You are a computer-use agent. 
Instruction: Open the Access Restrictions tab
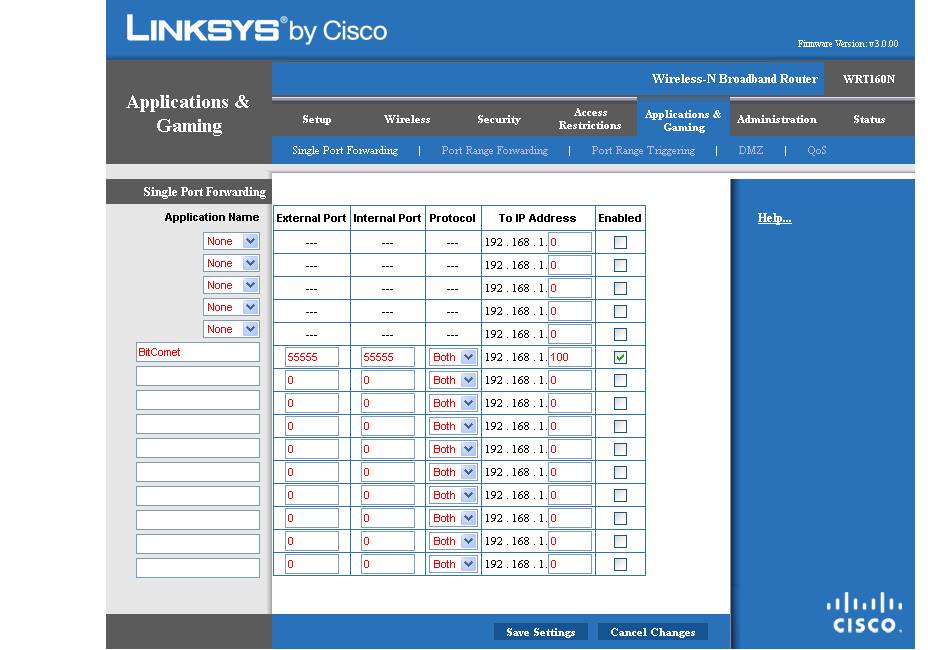(590, 119)
